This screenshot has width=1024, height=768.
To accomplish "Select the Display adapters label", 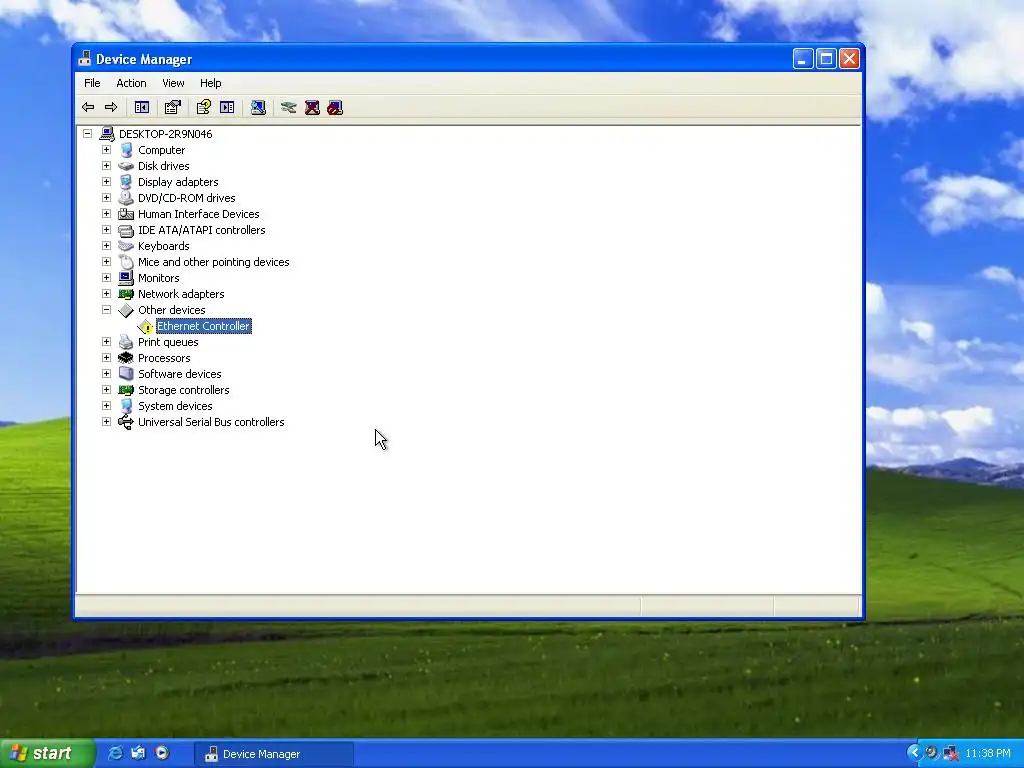I will pyautogui.click(x=178, y=182).
